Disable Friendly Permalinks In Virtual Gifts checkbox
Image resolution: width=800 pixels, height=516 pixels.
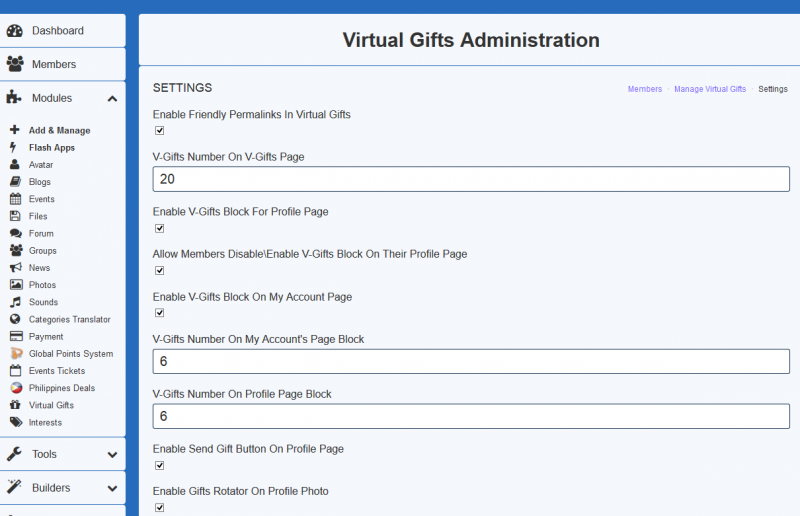pos(160,131)
